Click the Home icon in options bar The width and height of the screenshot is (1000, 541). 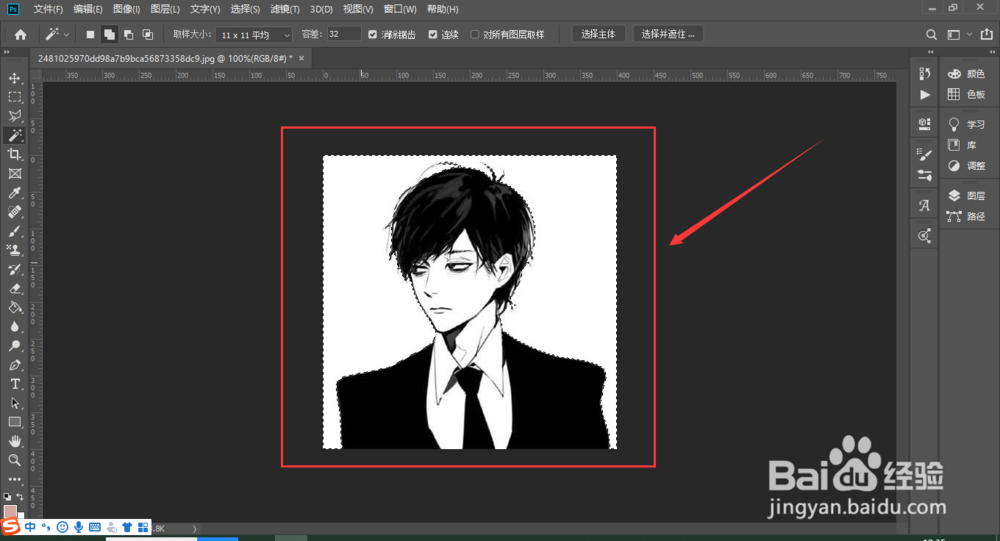20,34
